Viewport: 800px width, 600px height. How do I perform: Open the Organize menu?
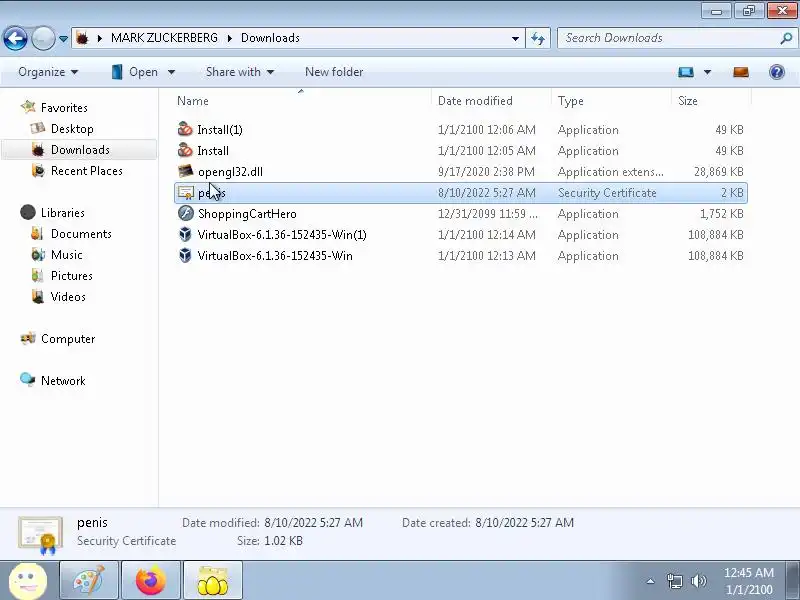coord(48,72)
